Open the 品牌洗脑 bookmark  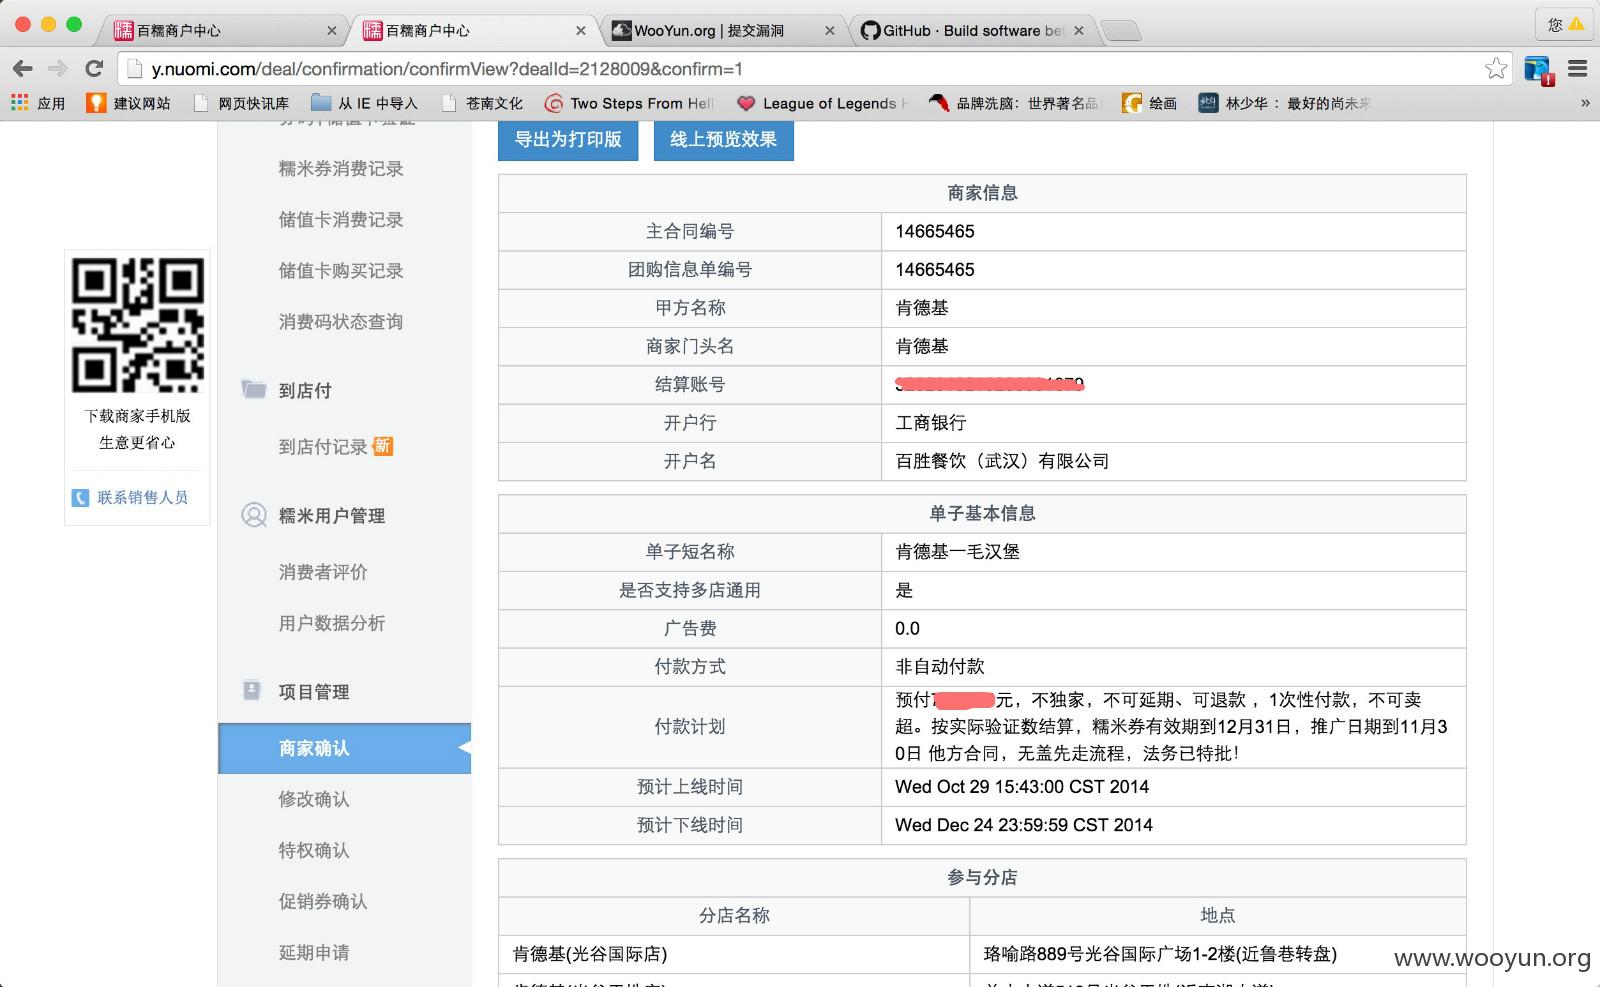[1014, 103]
